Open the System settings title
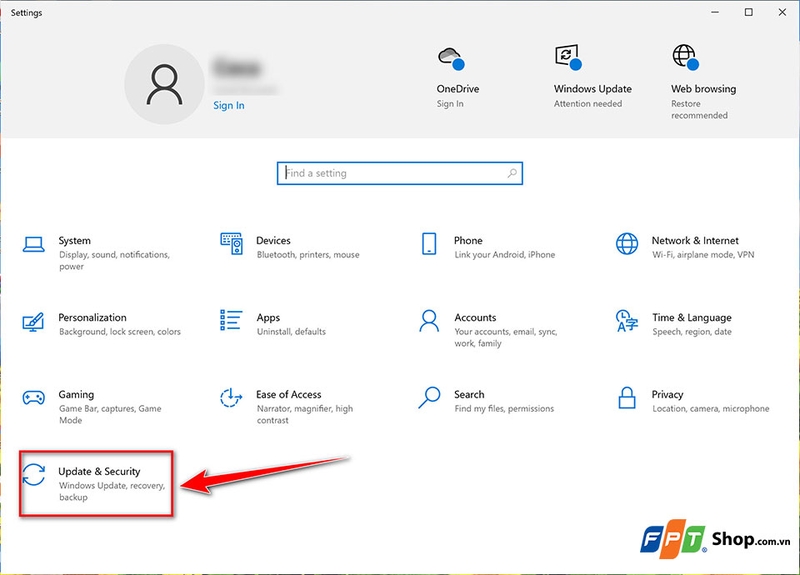The image size is (800, 575). pos(74,241)
